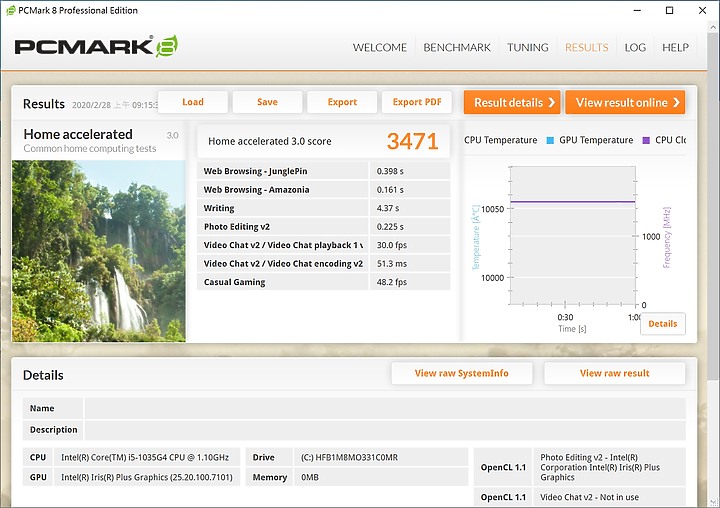Click the score value 3471
This screenshot has width=720, height=508.
click(412, 141)
